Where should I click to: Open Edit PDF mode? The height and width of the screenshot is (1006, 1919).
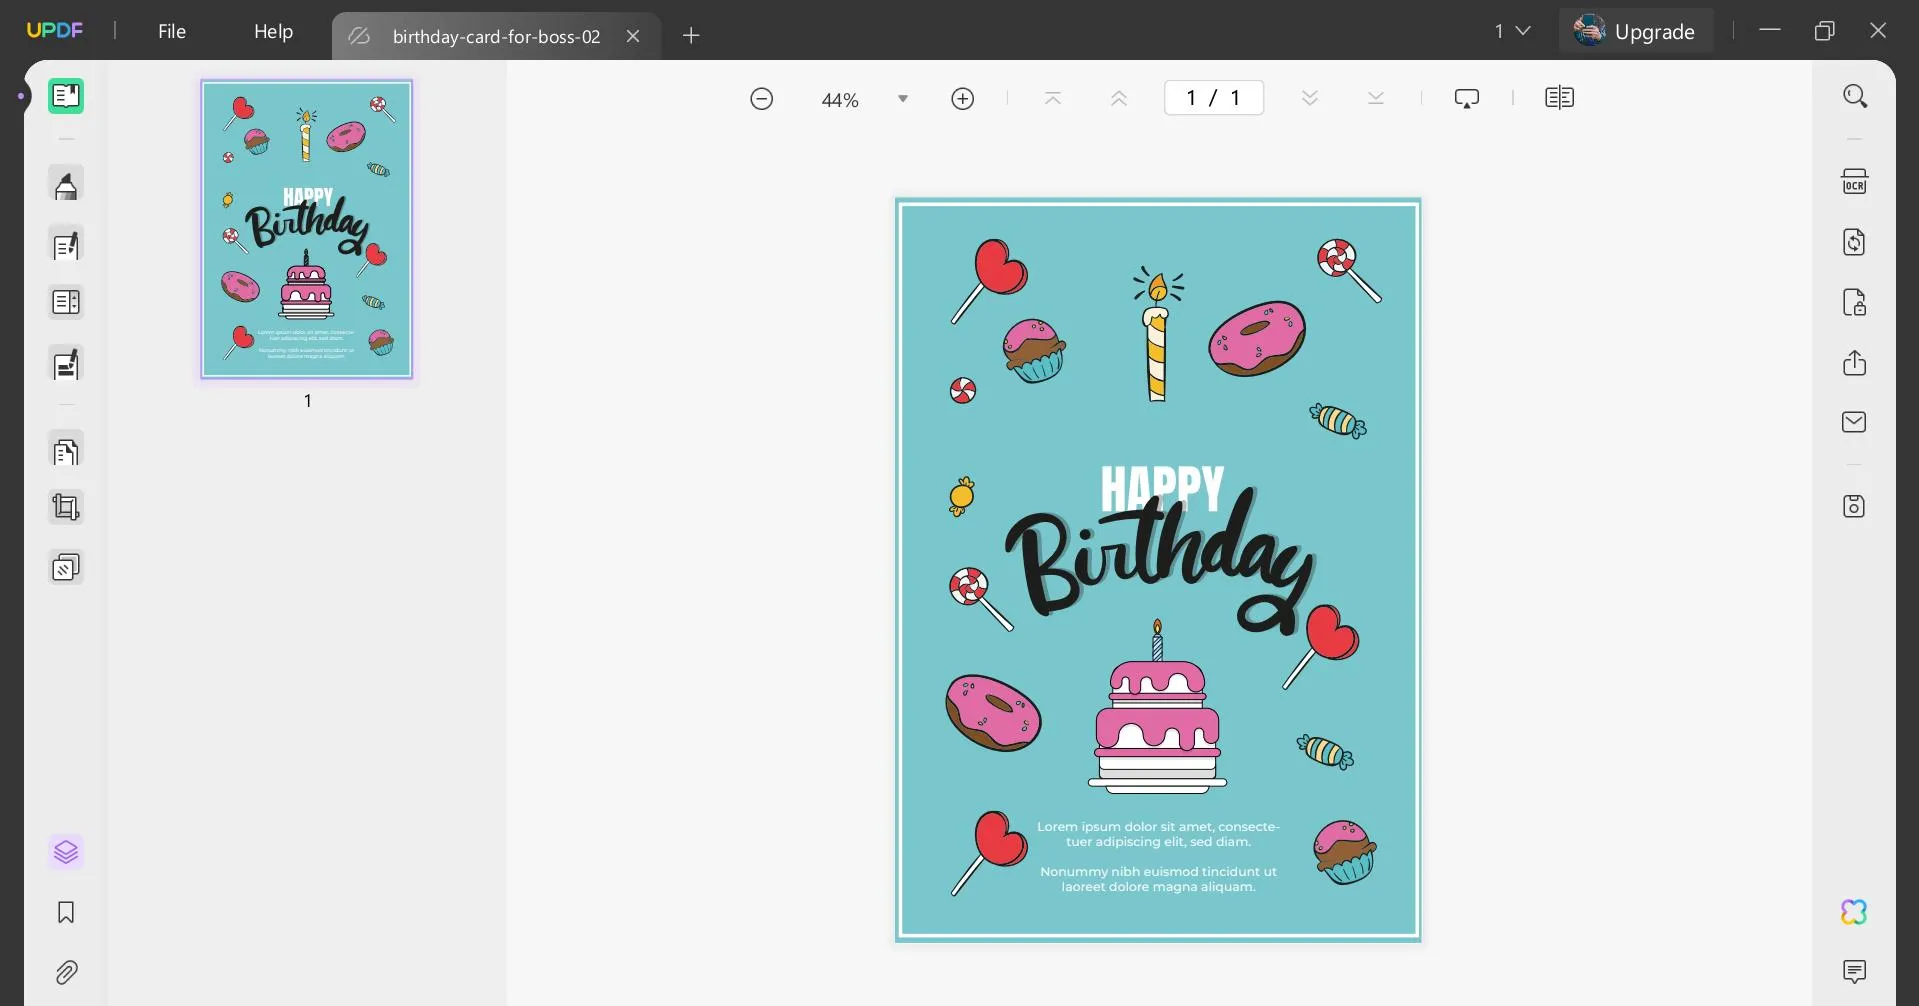[x=66, y=245]
